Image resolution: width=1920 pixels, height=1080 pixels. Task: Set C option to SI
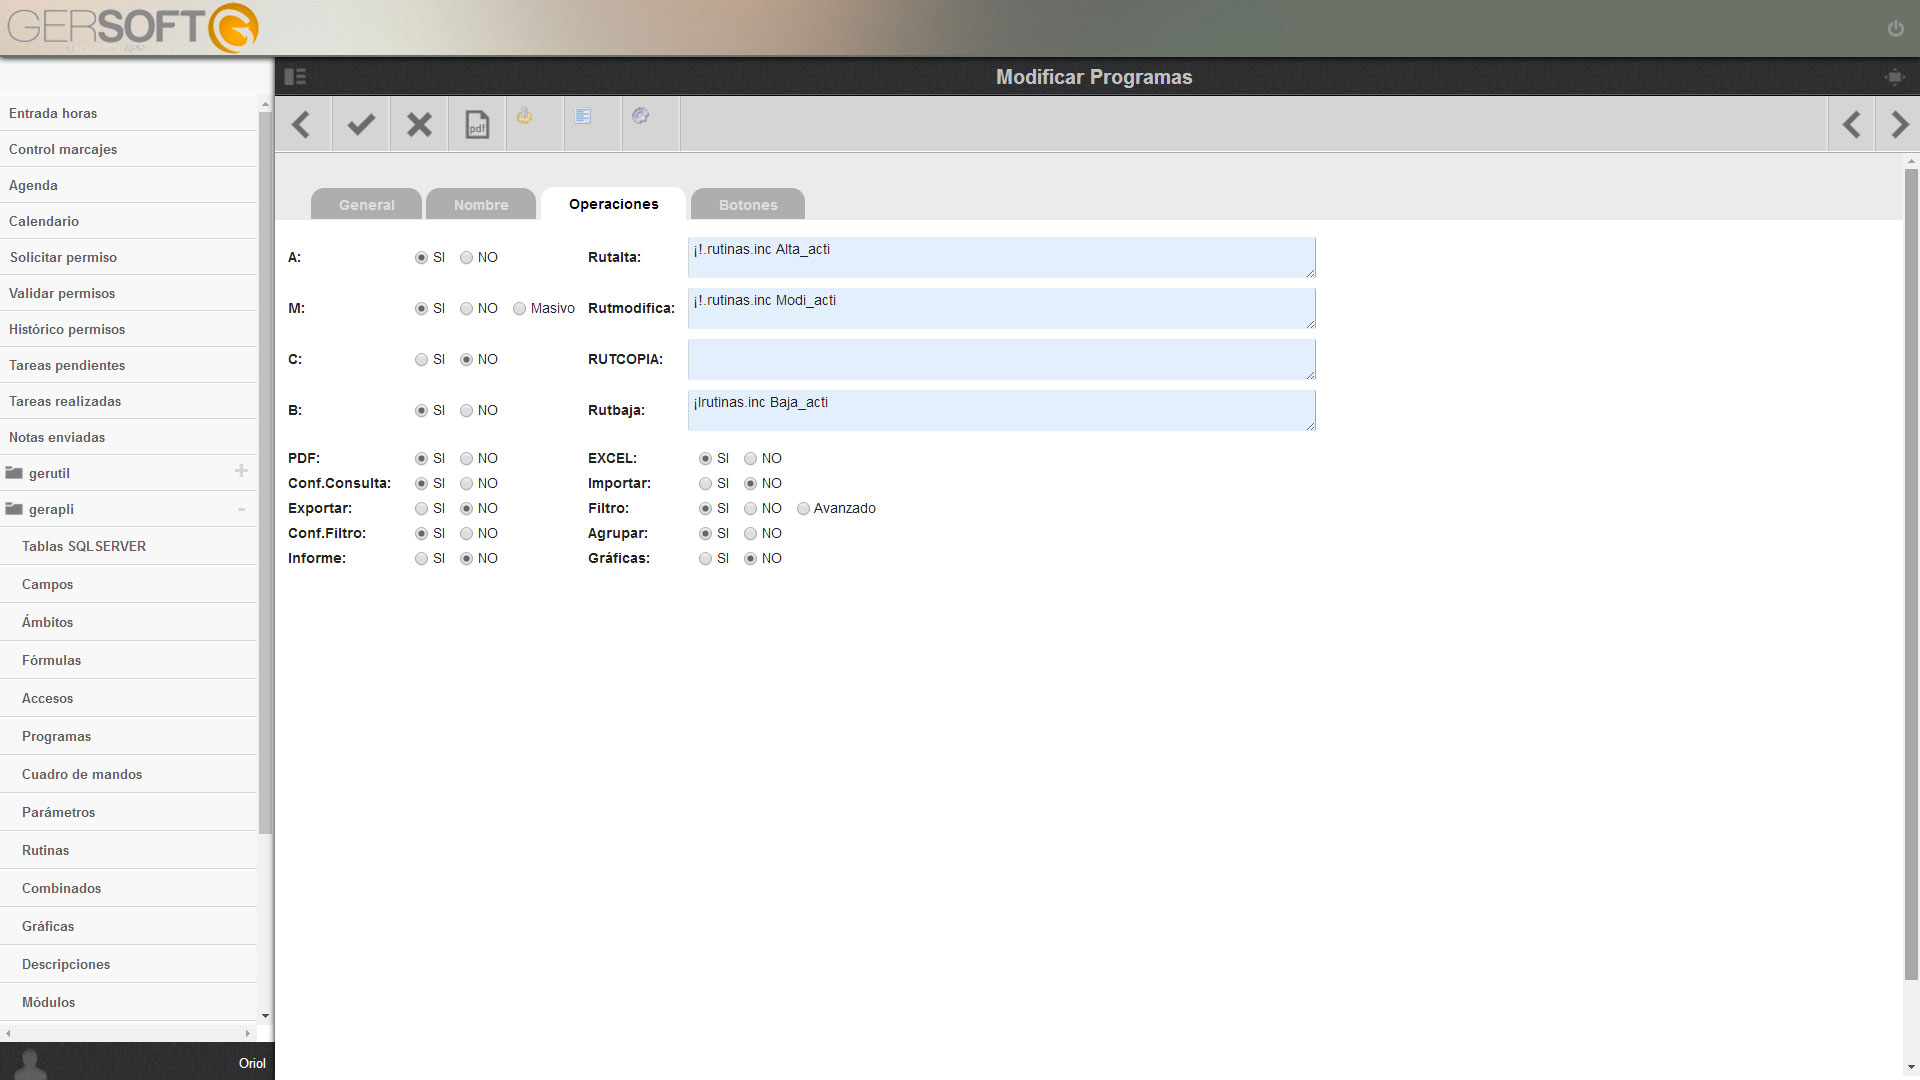[x=421, y=360]
